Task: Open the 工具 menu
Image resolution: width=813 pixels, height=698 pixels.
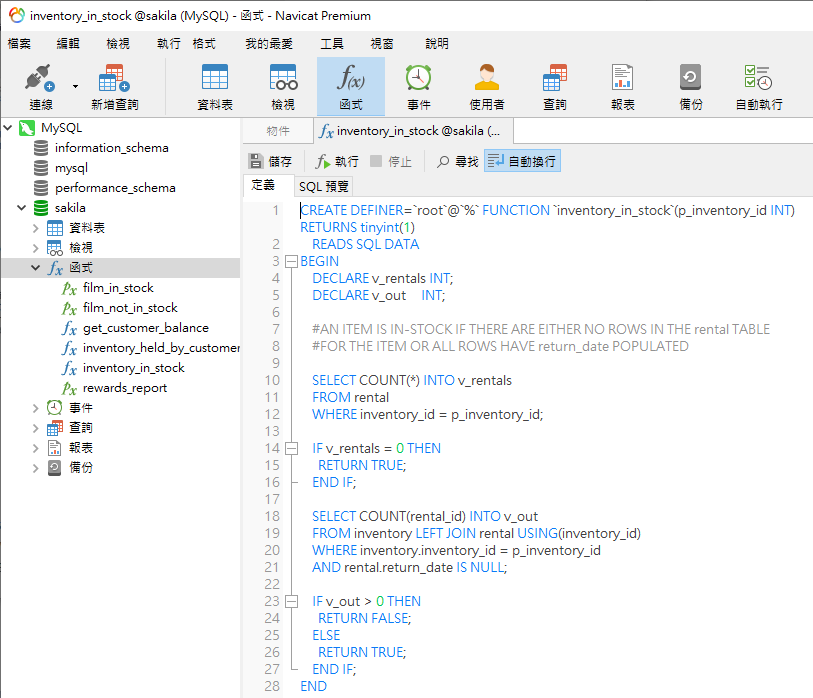Action: (x=331, y=44)
